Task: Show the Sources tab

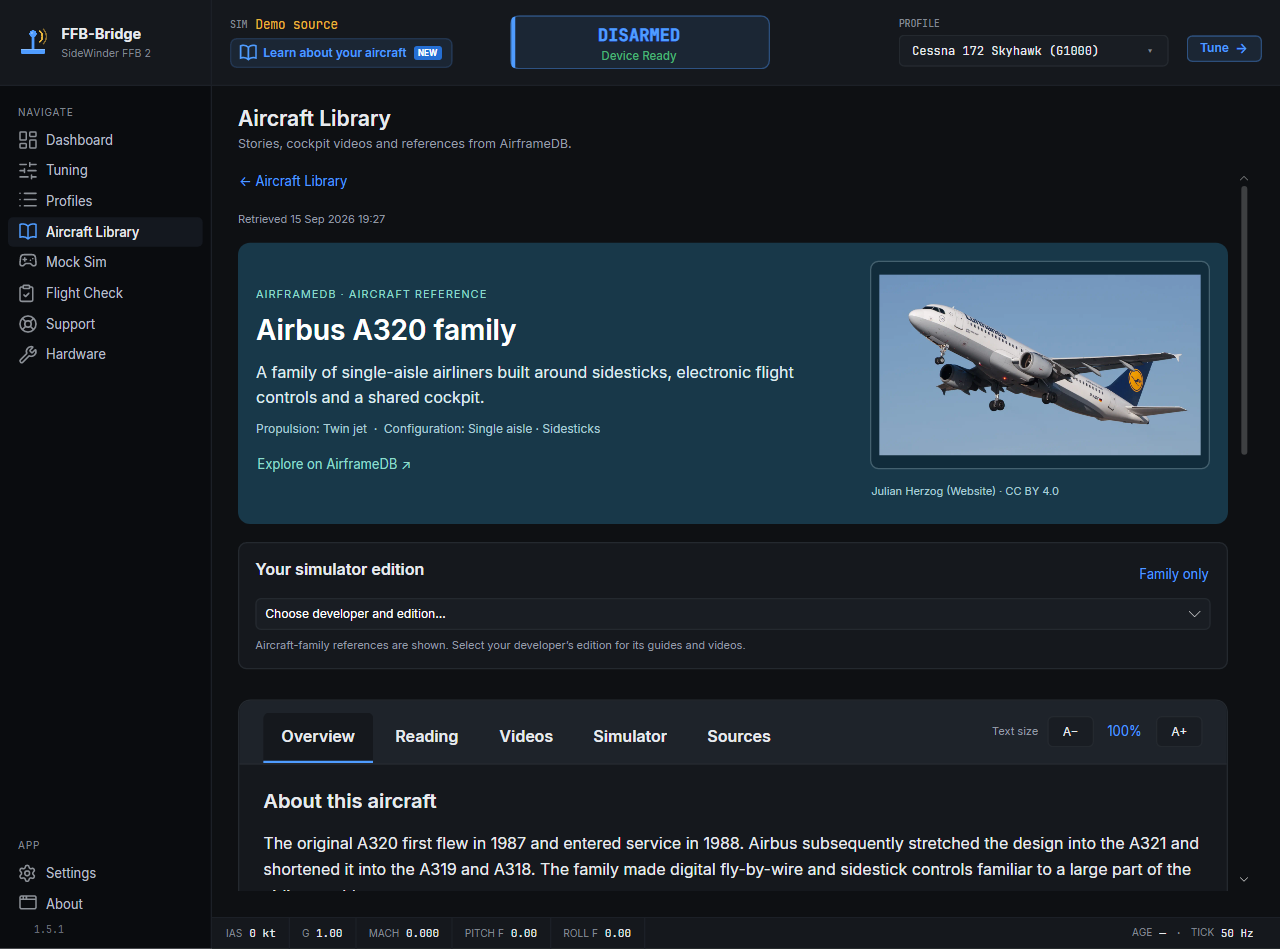Action: point(739,737)
